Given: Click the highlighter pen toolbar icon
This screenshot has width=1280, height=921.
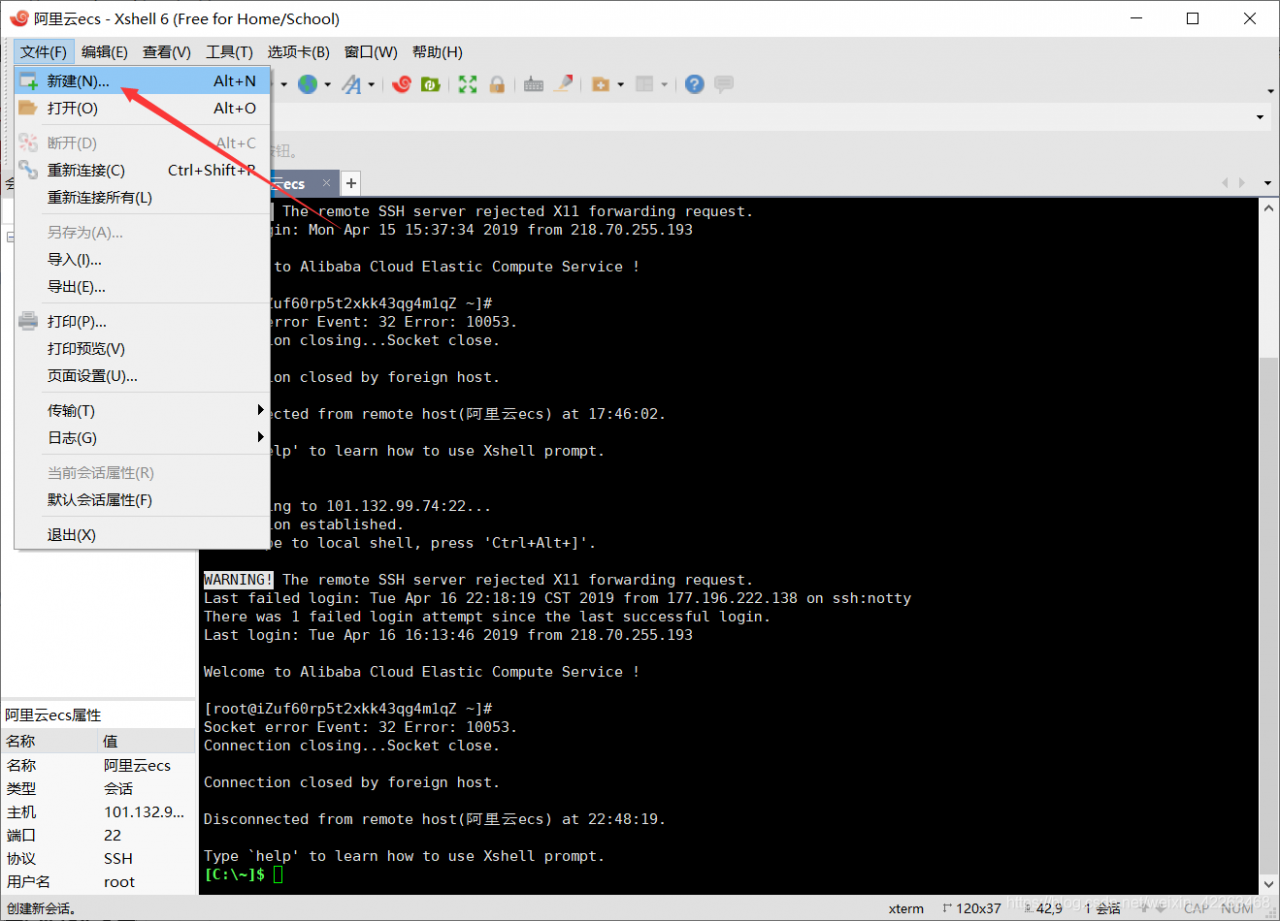Looking at the screenshot, I should point(563,85).
